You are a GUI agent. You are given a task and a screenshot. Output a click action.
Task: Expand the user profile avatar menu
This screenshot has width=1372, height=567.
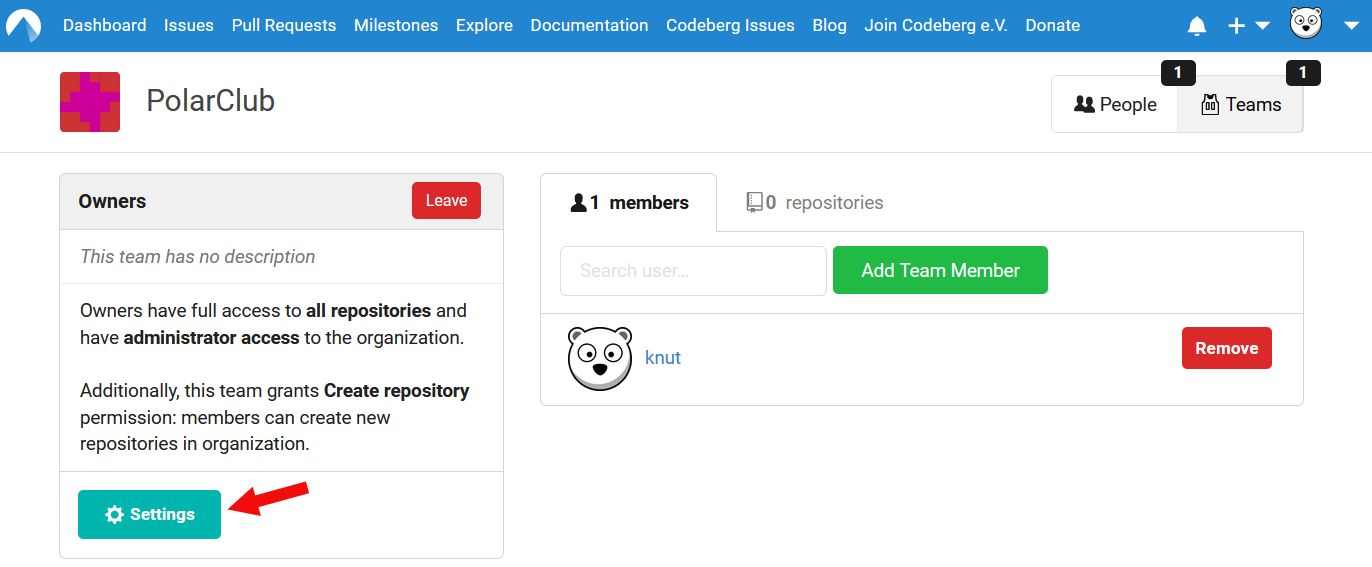point(1321,24)
